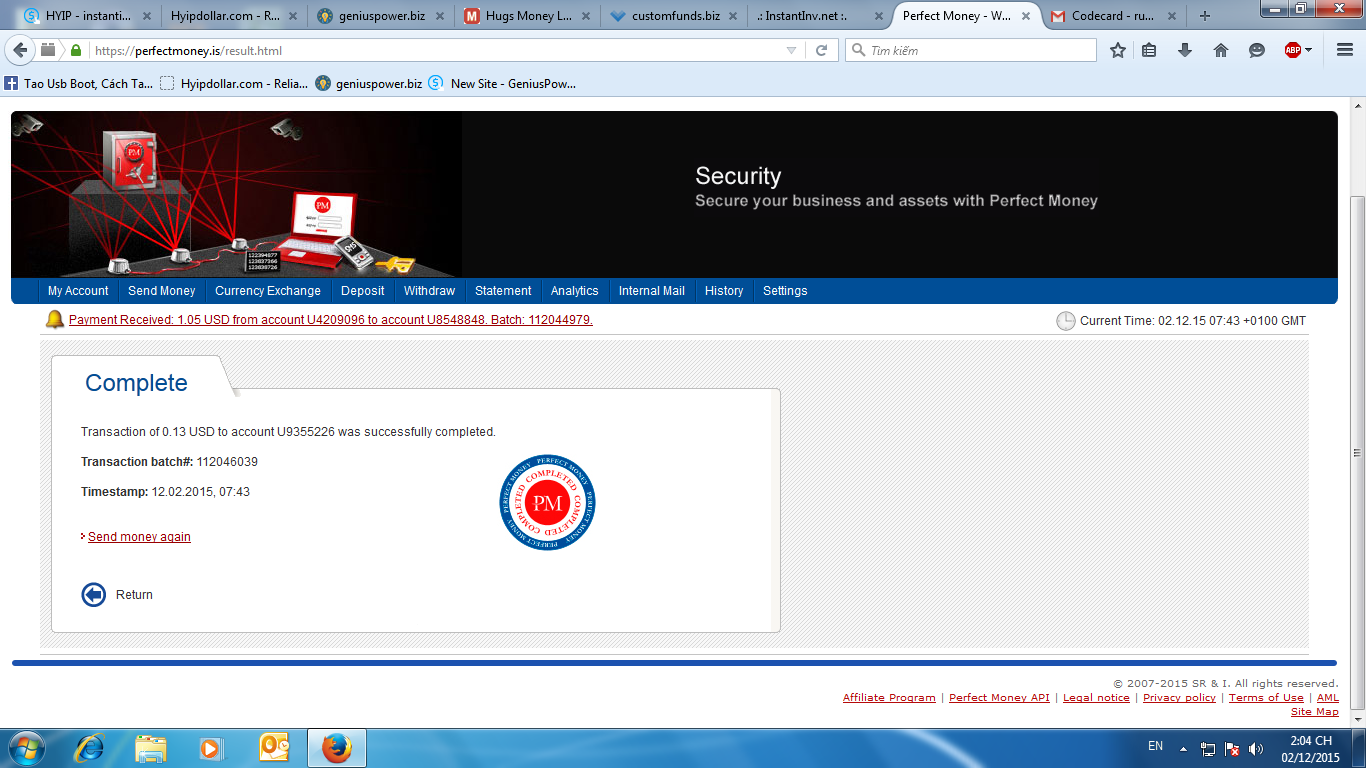This screenshot has width=1366, height=768.
Task: Click the network tray icon
Action: click(x=1208, y=748)
